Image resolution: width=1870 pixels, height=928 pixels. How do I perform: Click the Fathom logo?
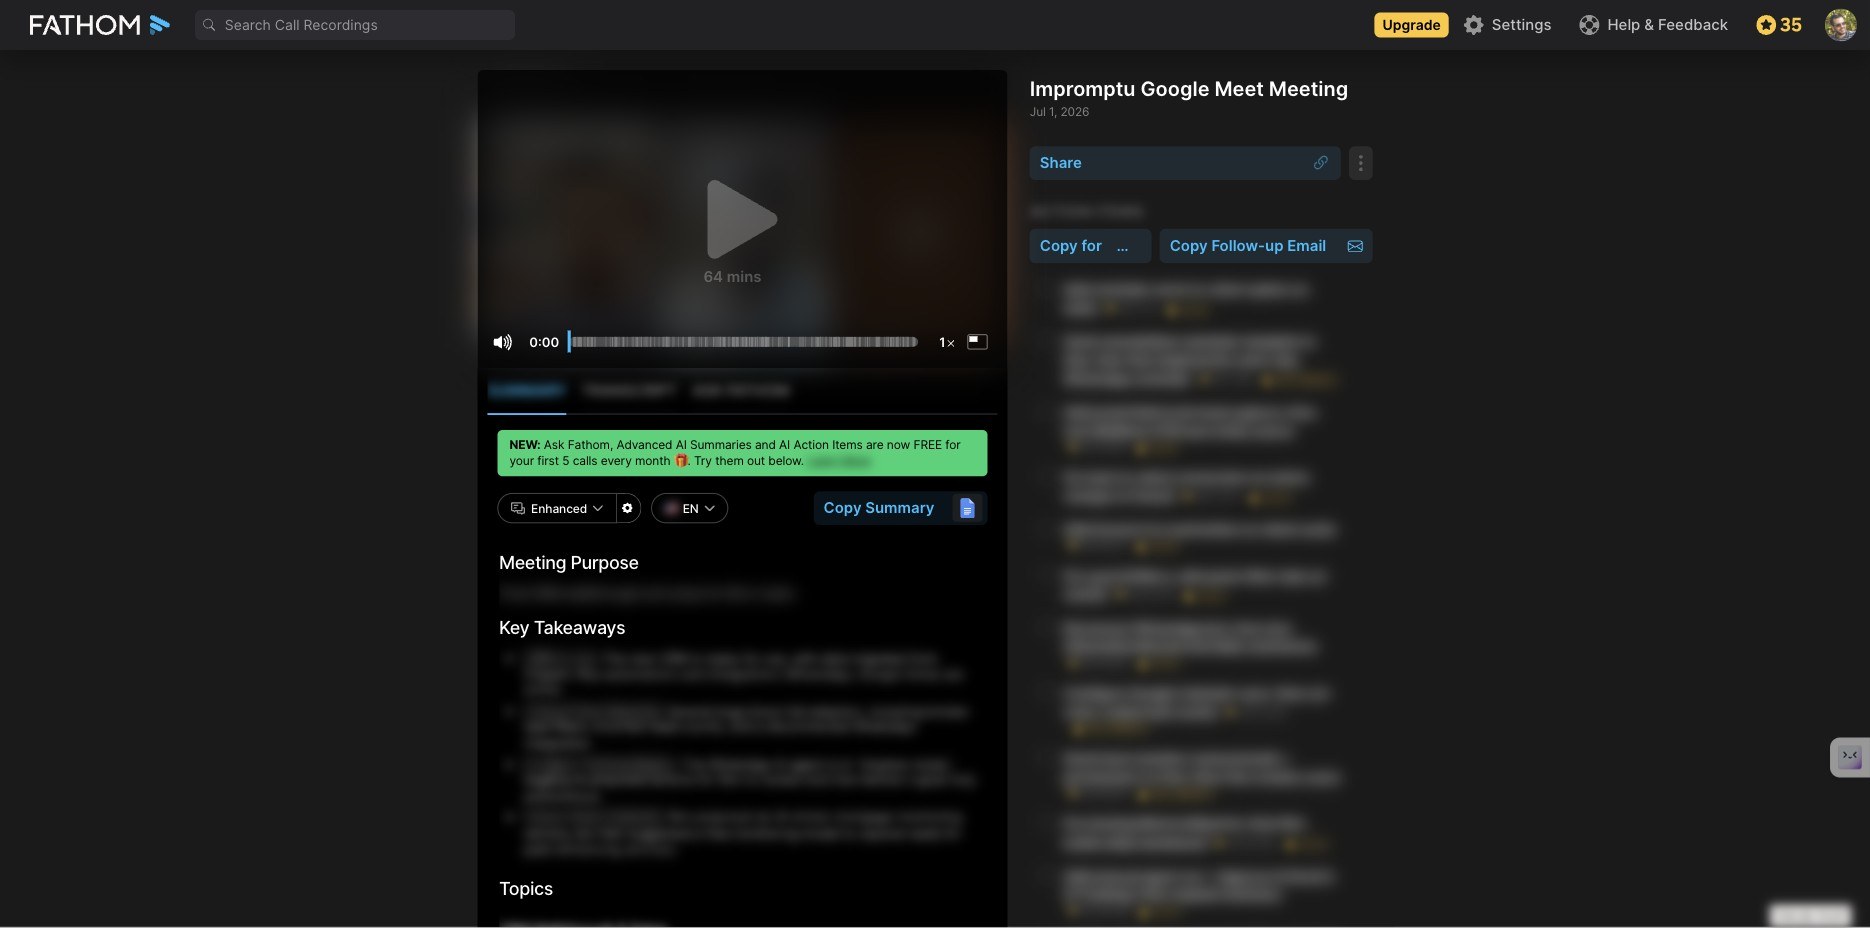pos(99,25)
